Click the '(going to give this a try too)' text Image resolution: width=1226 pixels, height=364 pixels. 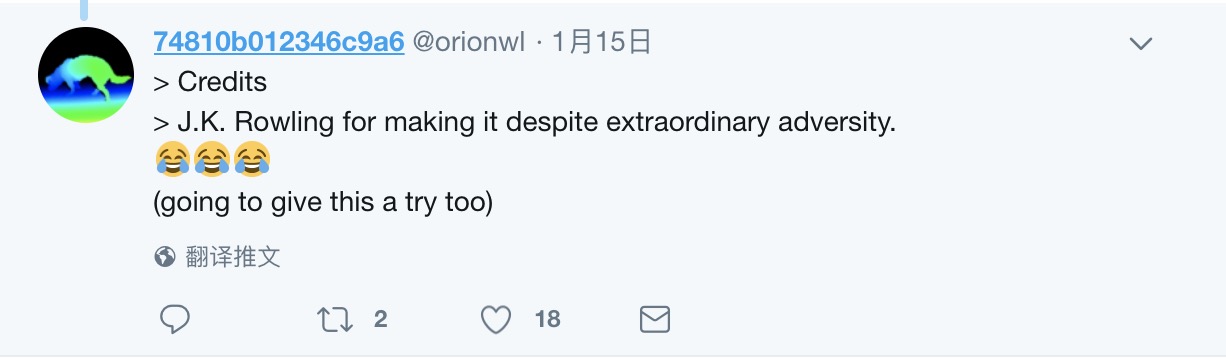click(x=323, y=203)
